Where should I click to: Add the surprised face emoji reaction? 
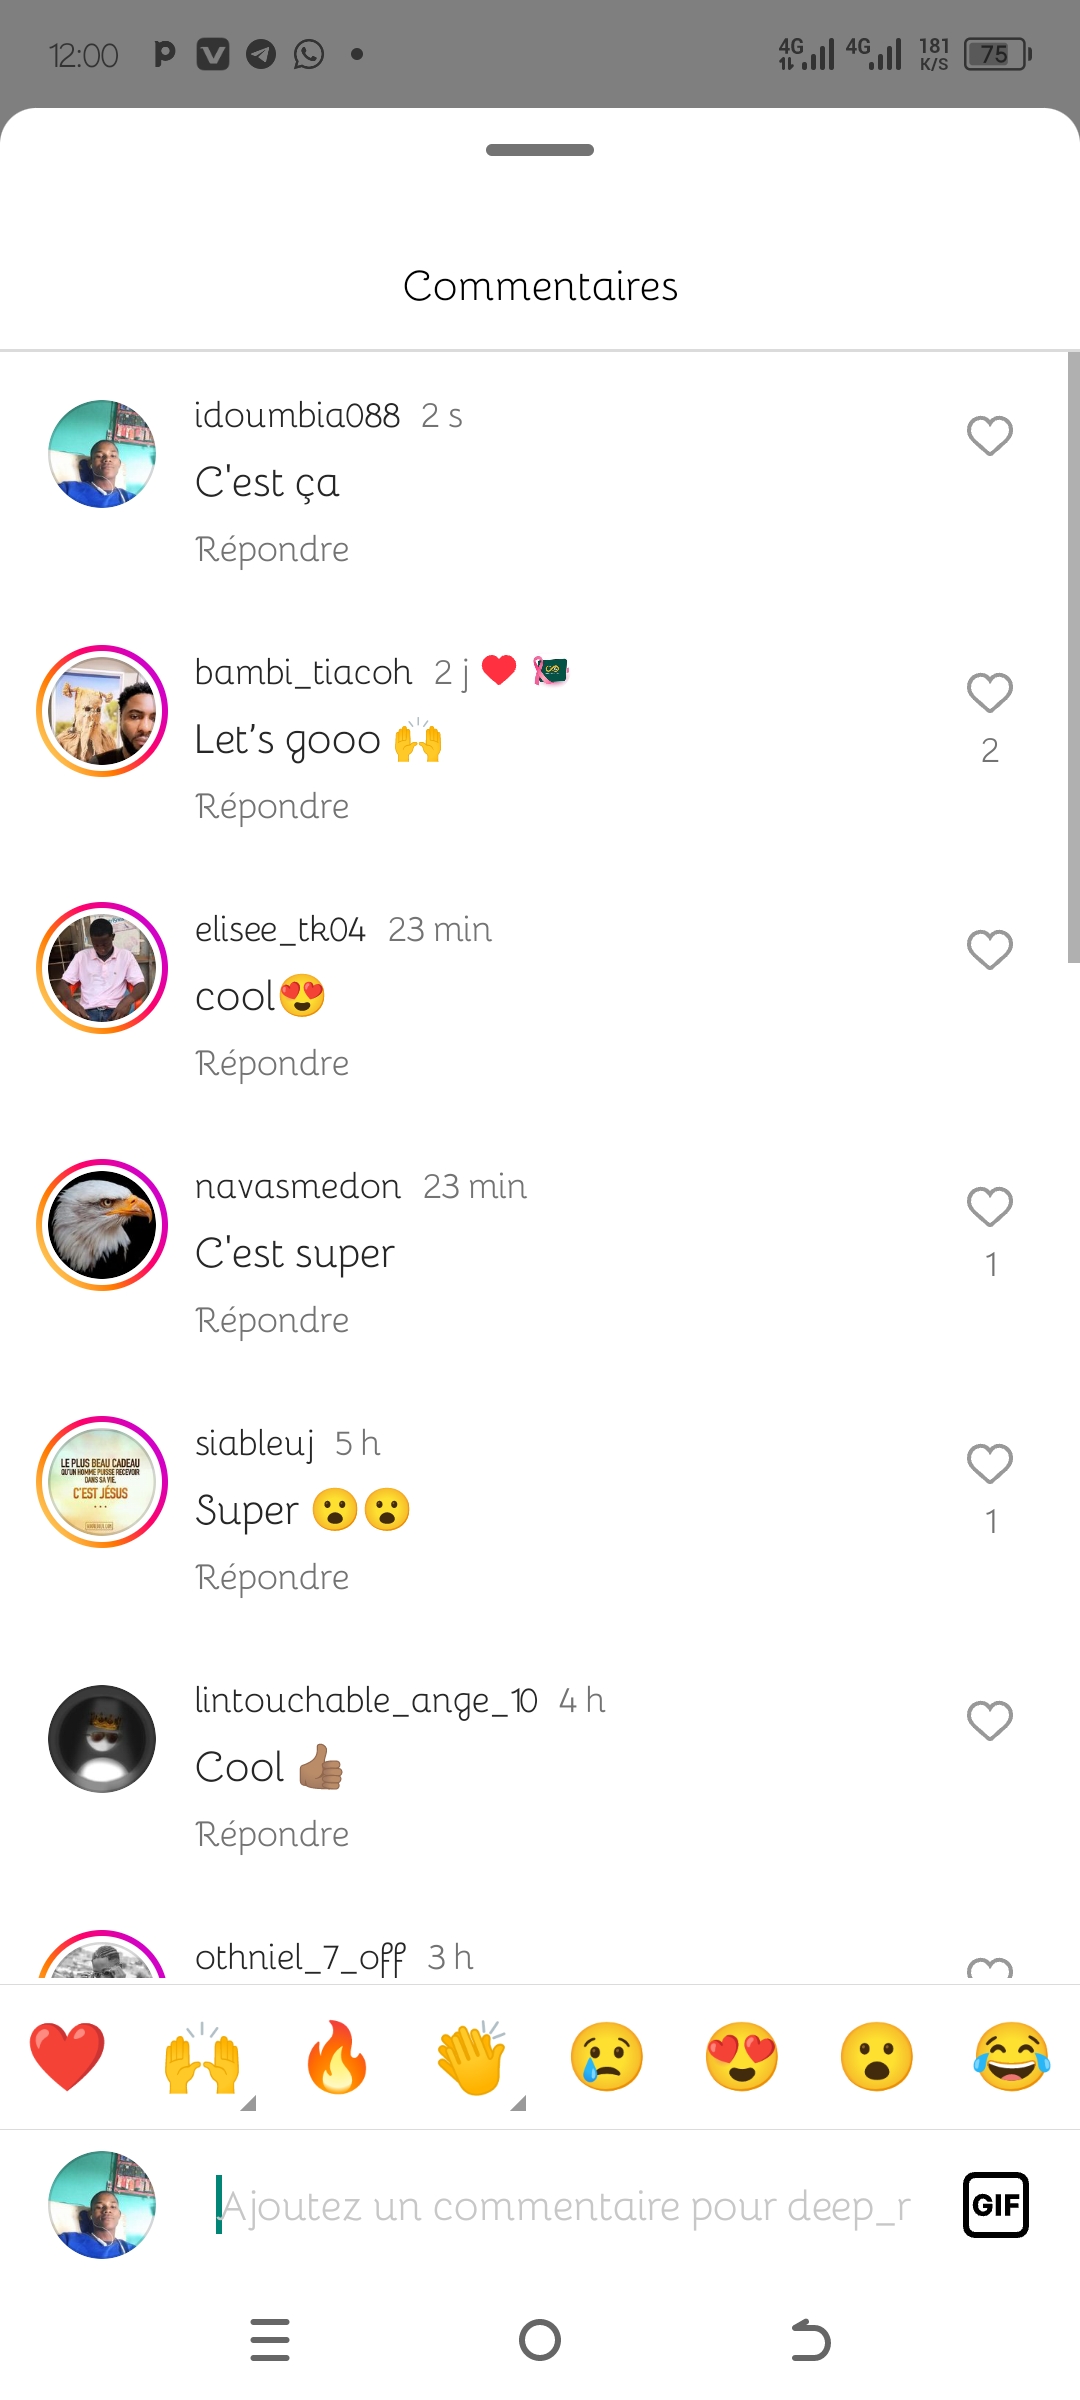pyautogui.click(x=877, y=2056)
